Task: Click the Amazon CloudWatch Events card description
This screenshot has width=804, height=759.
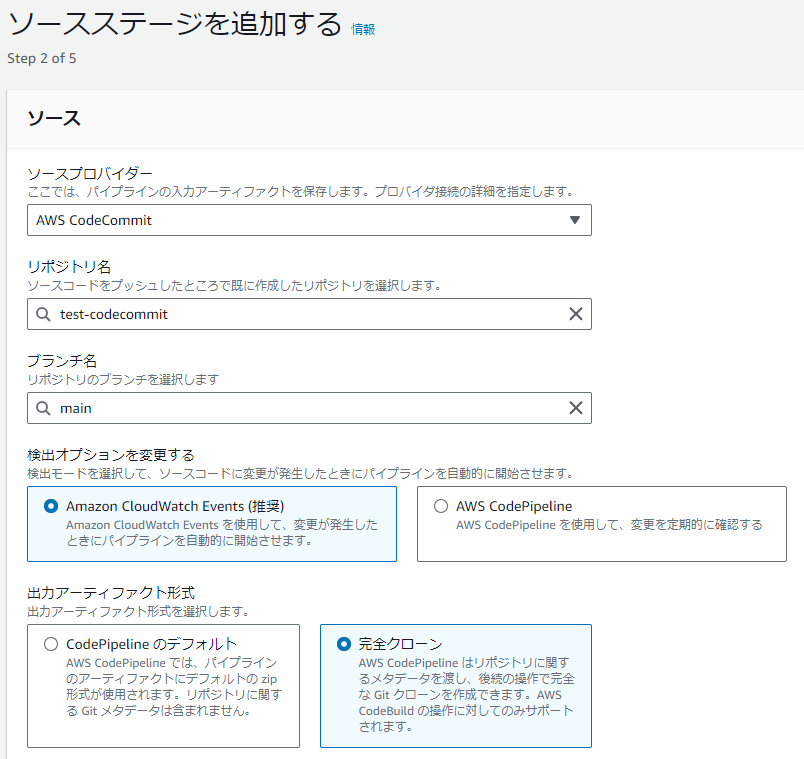Action: point(222,533)
